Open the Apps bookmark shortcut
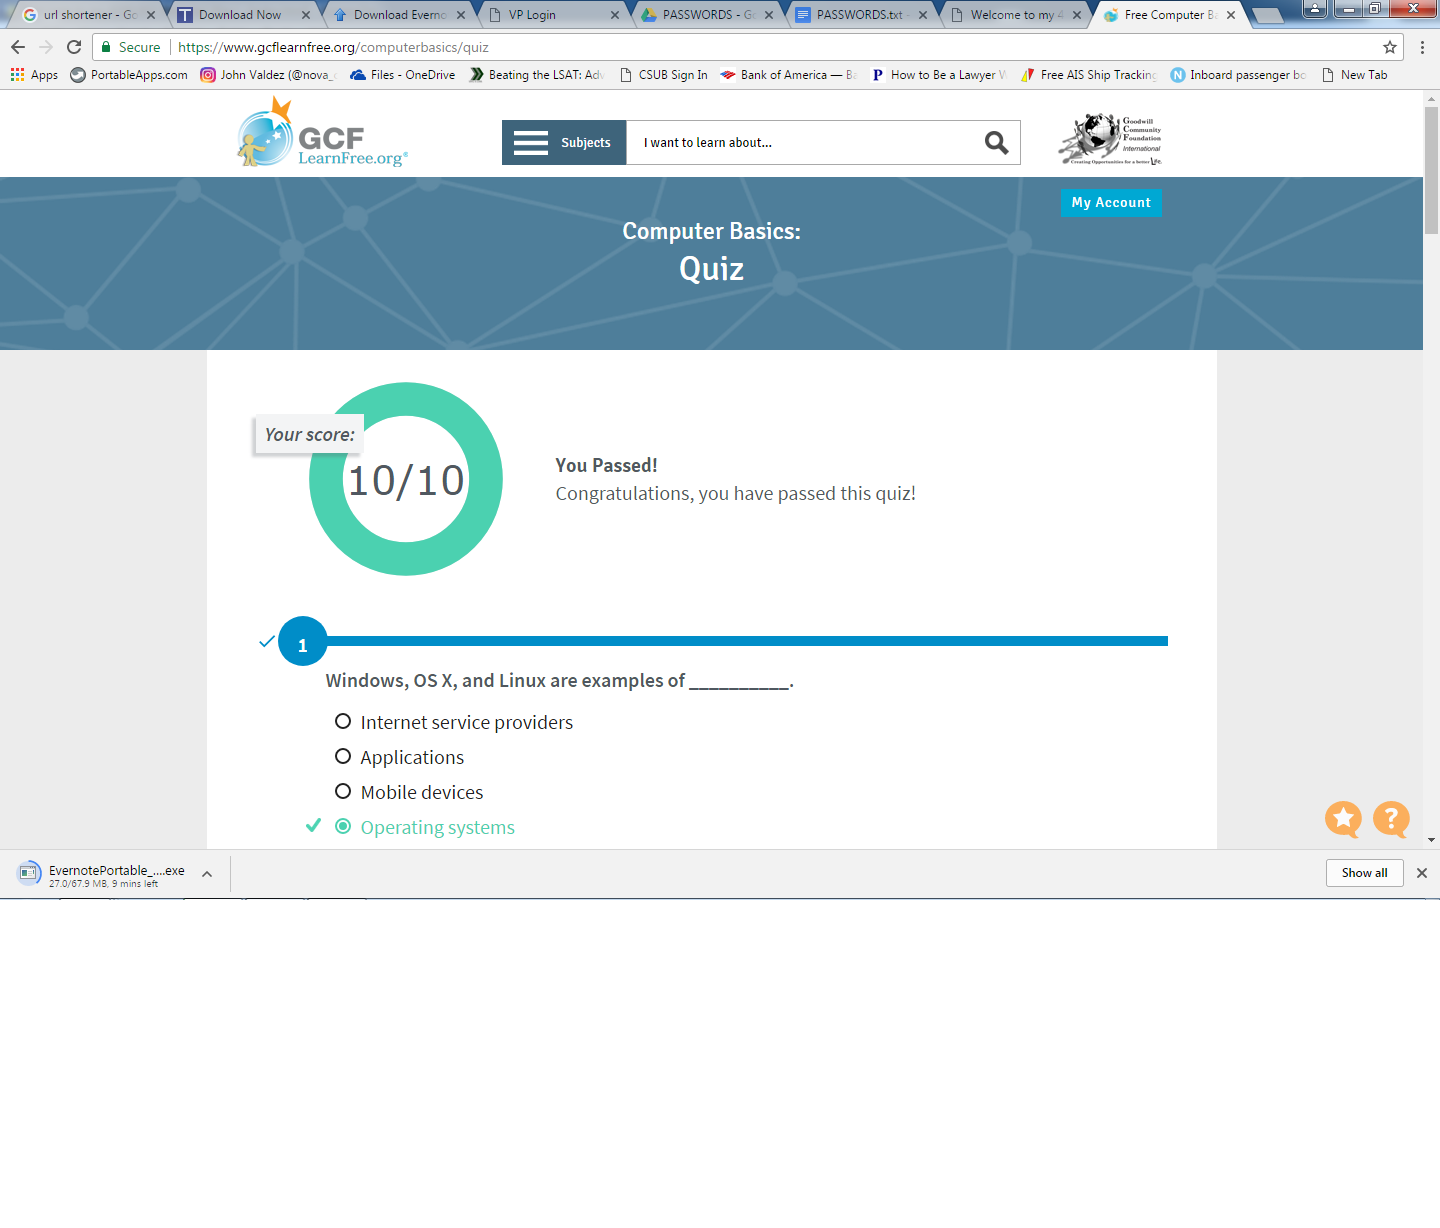 [35, 75]
